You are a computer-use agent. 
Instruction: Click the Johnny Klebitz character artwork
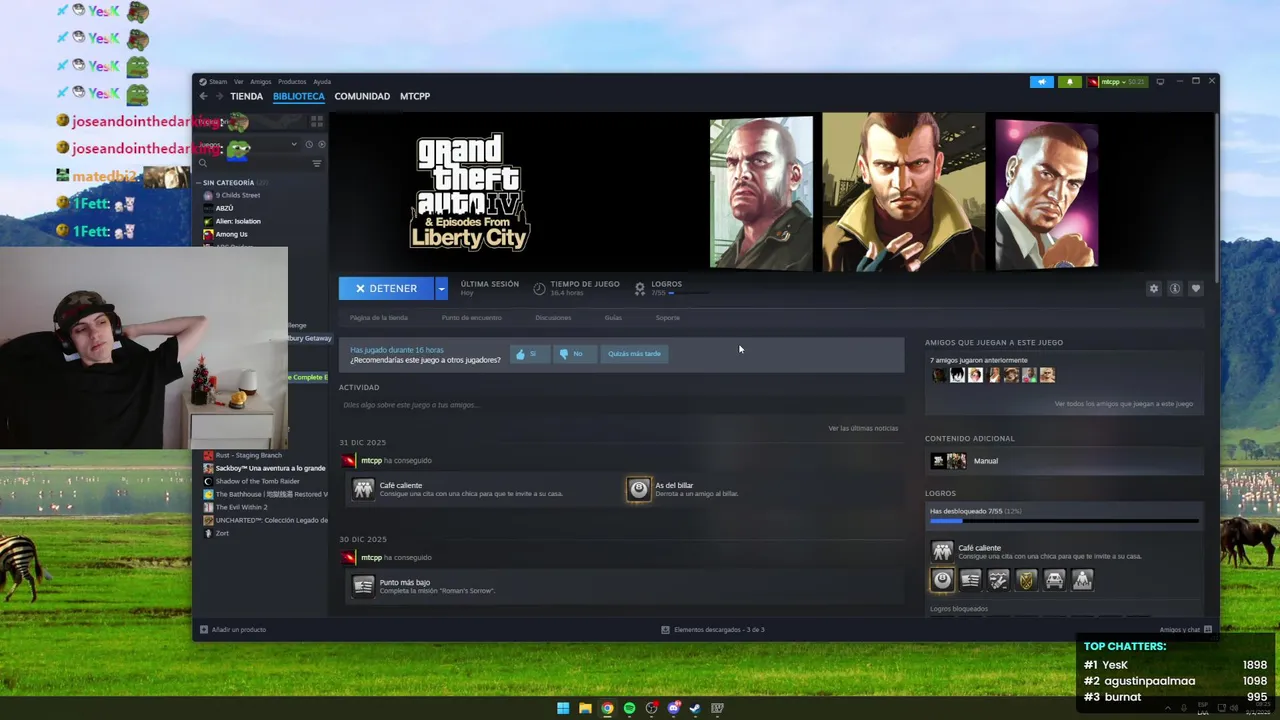pyautogui.click(x=762, y=193)
